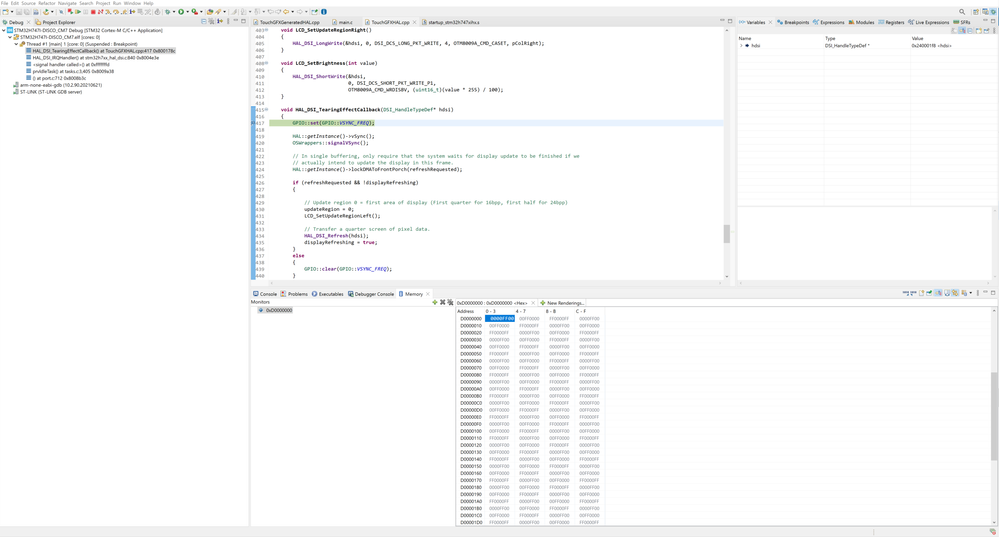Click the Debug bug toolbar icon
This screenshot has width=999, height=537.
point(168,11)
